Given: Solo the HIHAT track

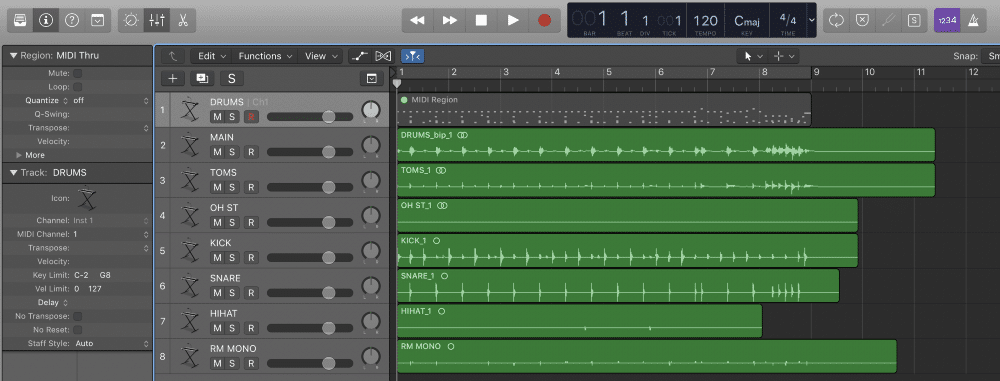Looking at the screenshot, I should [232, 328].
